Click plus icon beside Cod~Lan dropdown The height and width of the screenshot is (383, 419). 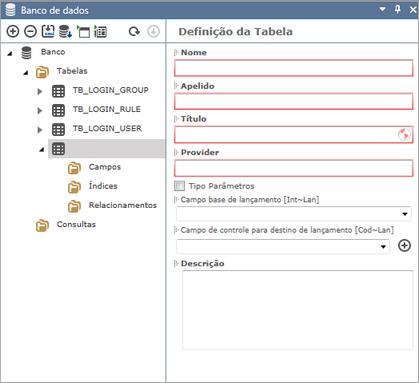pyautogui.click(x=404, y=246)
